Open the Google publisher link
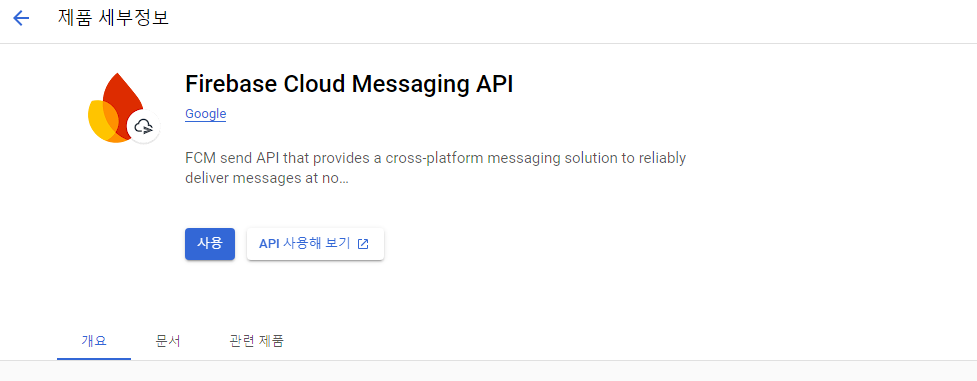The width and height of the screenshot is (977, 381). 206,114
